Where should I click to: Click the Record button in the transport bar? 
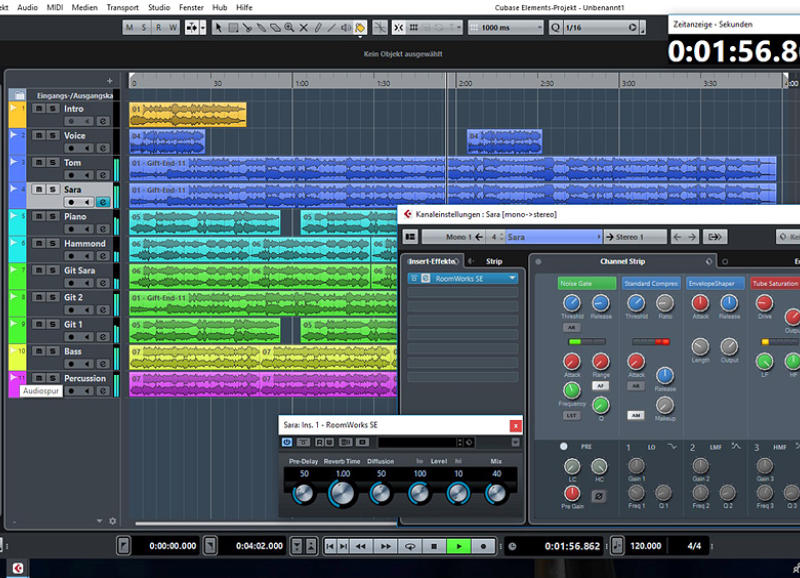coord(483,546)
